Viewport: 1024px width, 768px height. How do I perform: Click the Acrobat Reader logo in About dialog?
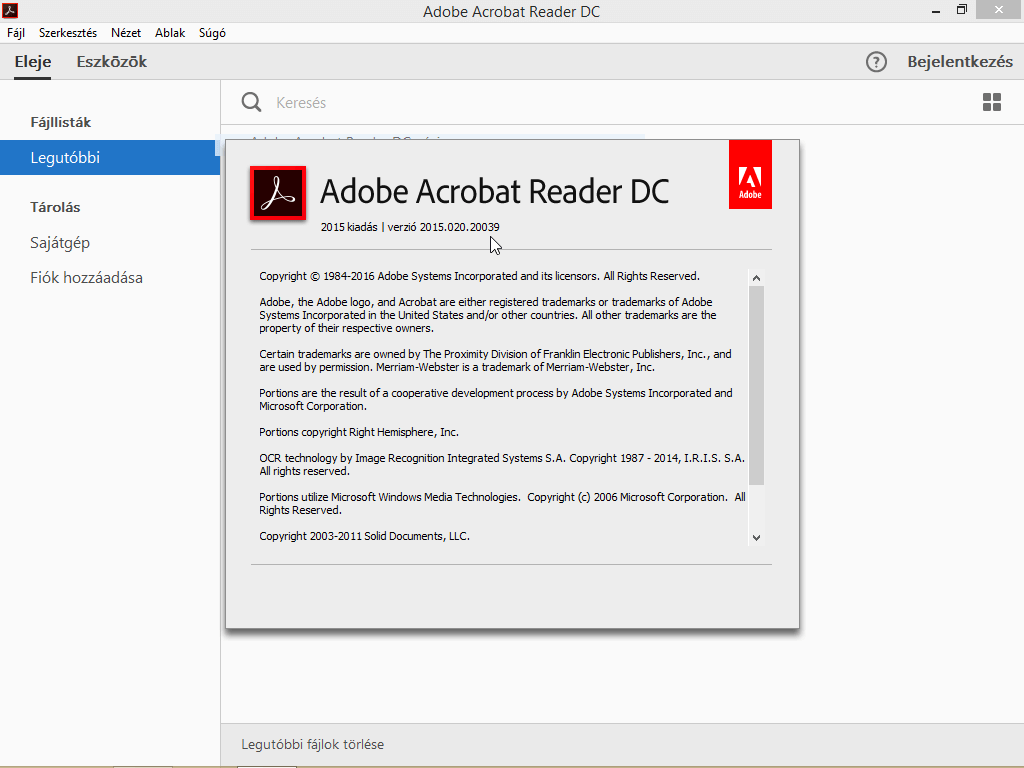click(278, 193)
